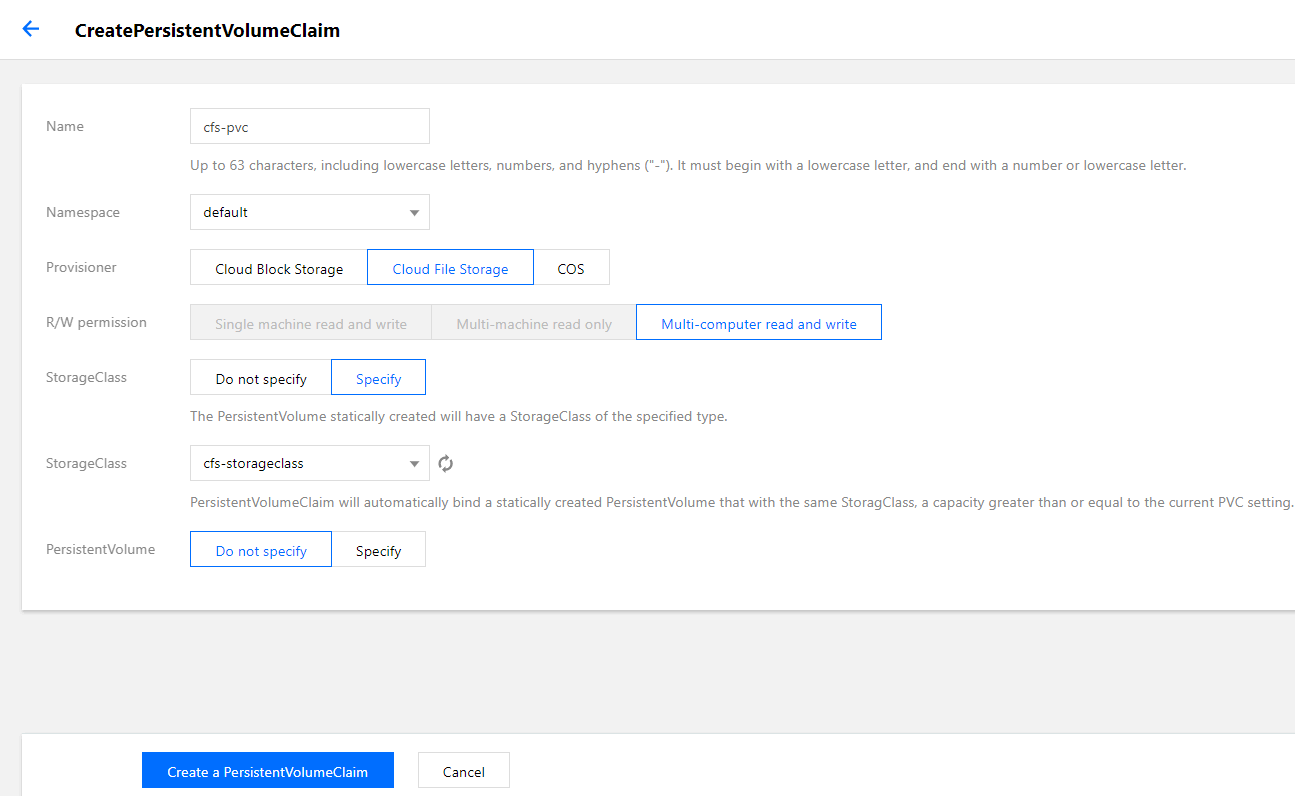Set PersistentVolume to Do not specify
The height and width of the screenshot is (796, 1295).
(x=261, y=550)
